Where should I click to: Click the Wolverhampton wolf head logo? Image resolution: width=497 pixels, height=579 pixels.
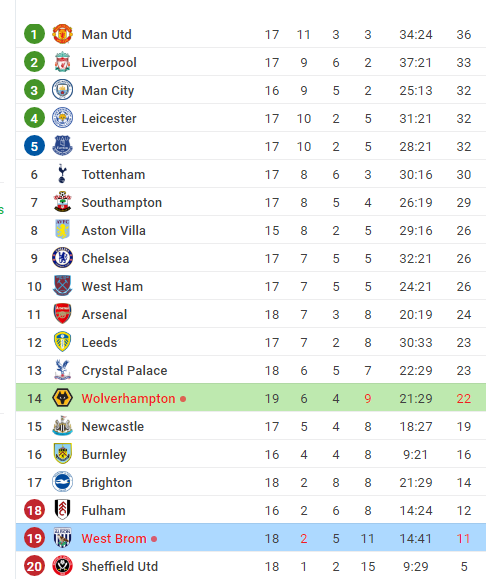(62, 398)
